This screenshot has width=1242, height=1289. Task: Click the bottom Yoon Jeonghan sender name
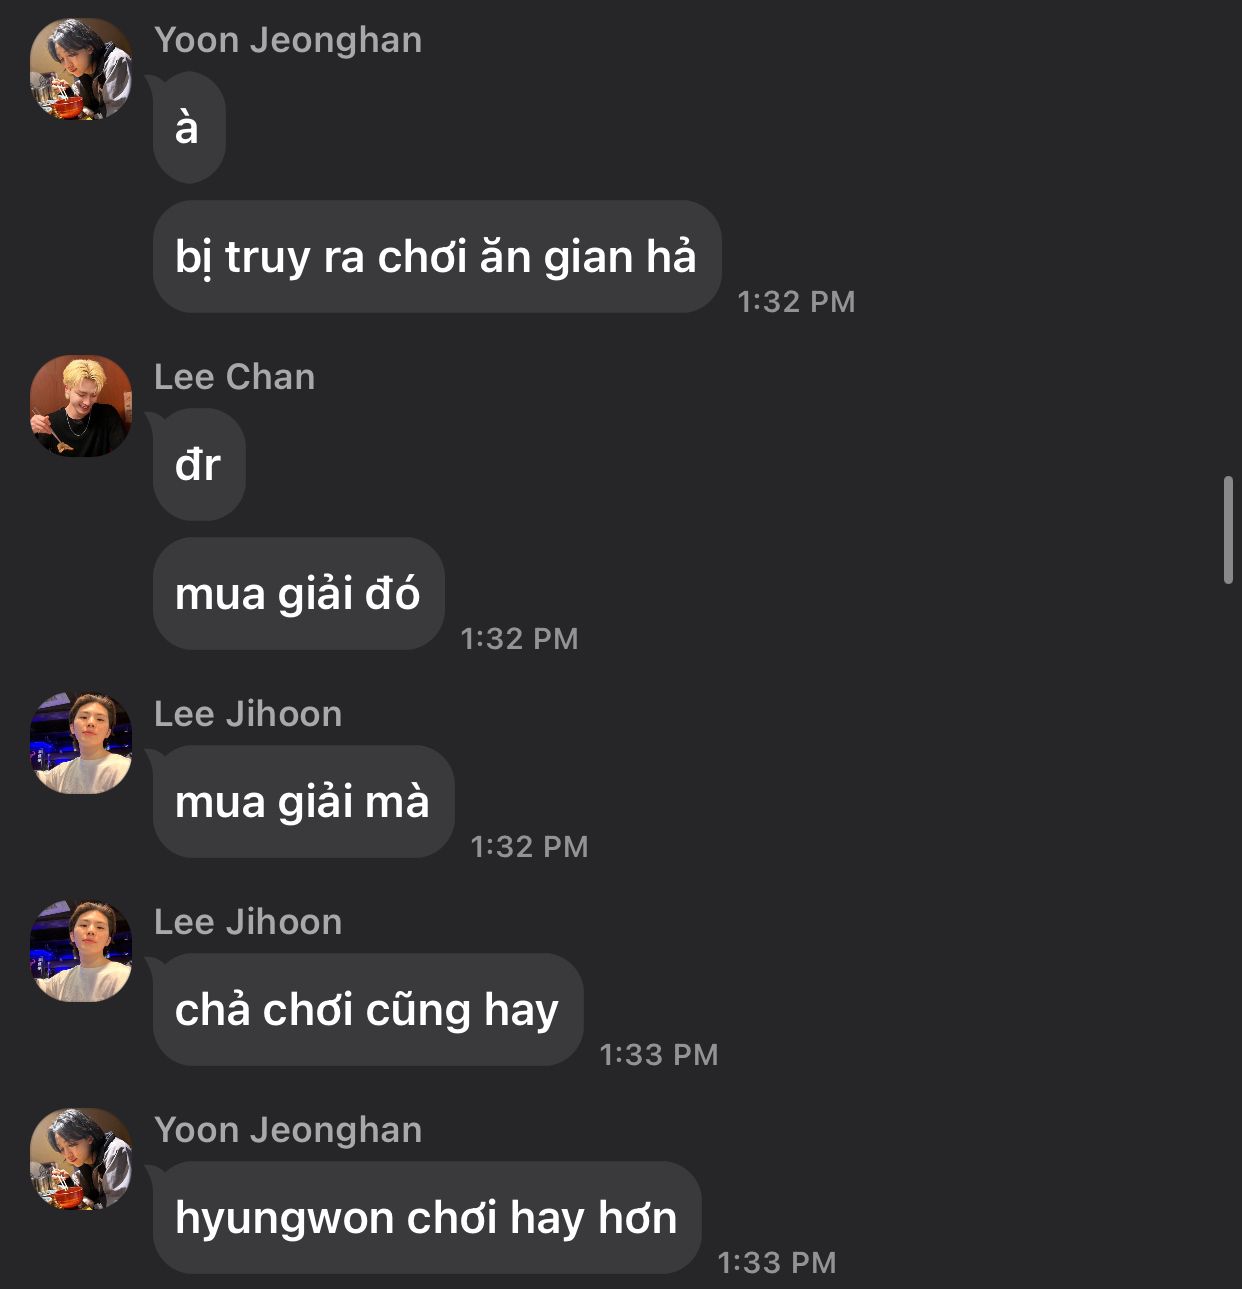[288, 1131]
